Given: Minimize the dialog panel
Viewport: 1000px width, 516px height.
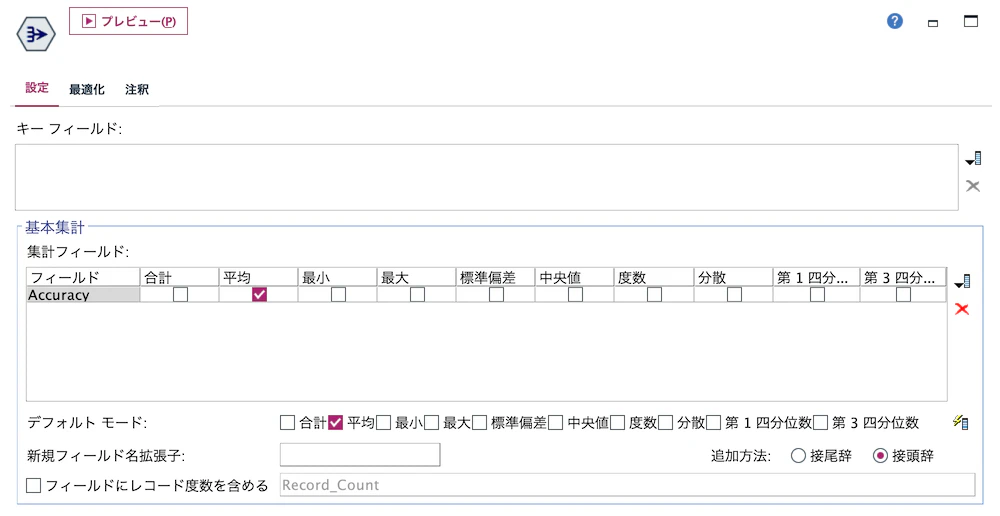Looking at the screenshot, I should point(933,23).
